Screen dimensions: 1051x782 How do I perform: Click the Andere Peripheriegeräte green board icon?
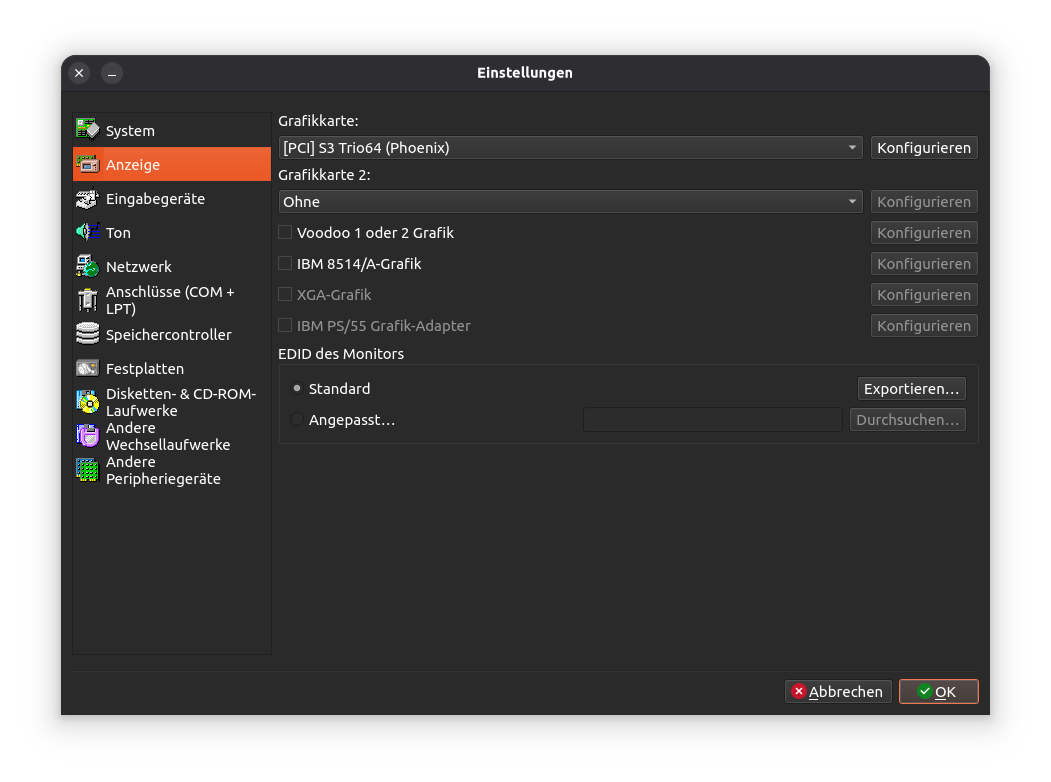[87, 470]
